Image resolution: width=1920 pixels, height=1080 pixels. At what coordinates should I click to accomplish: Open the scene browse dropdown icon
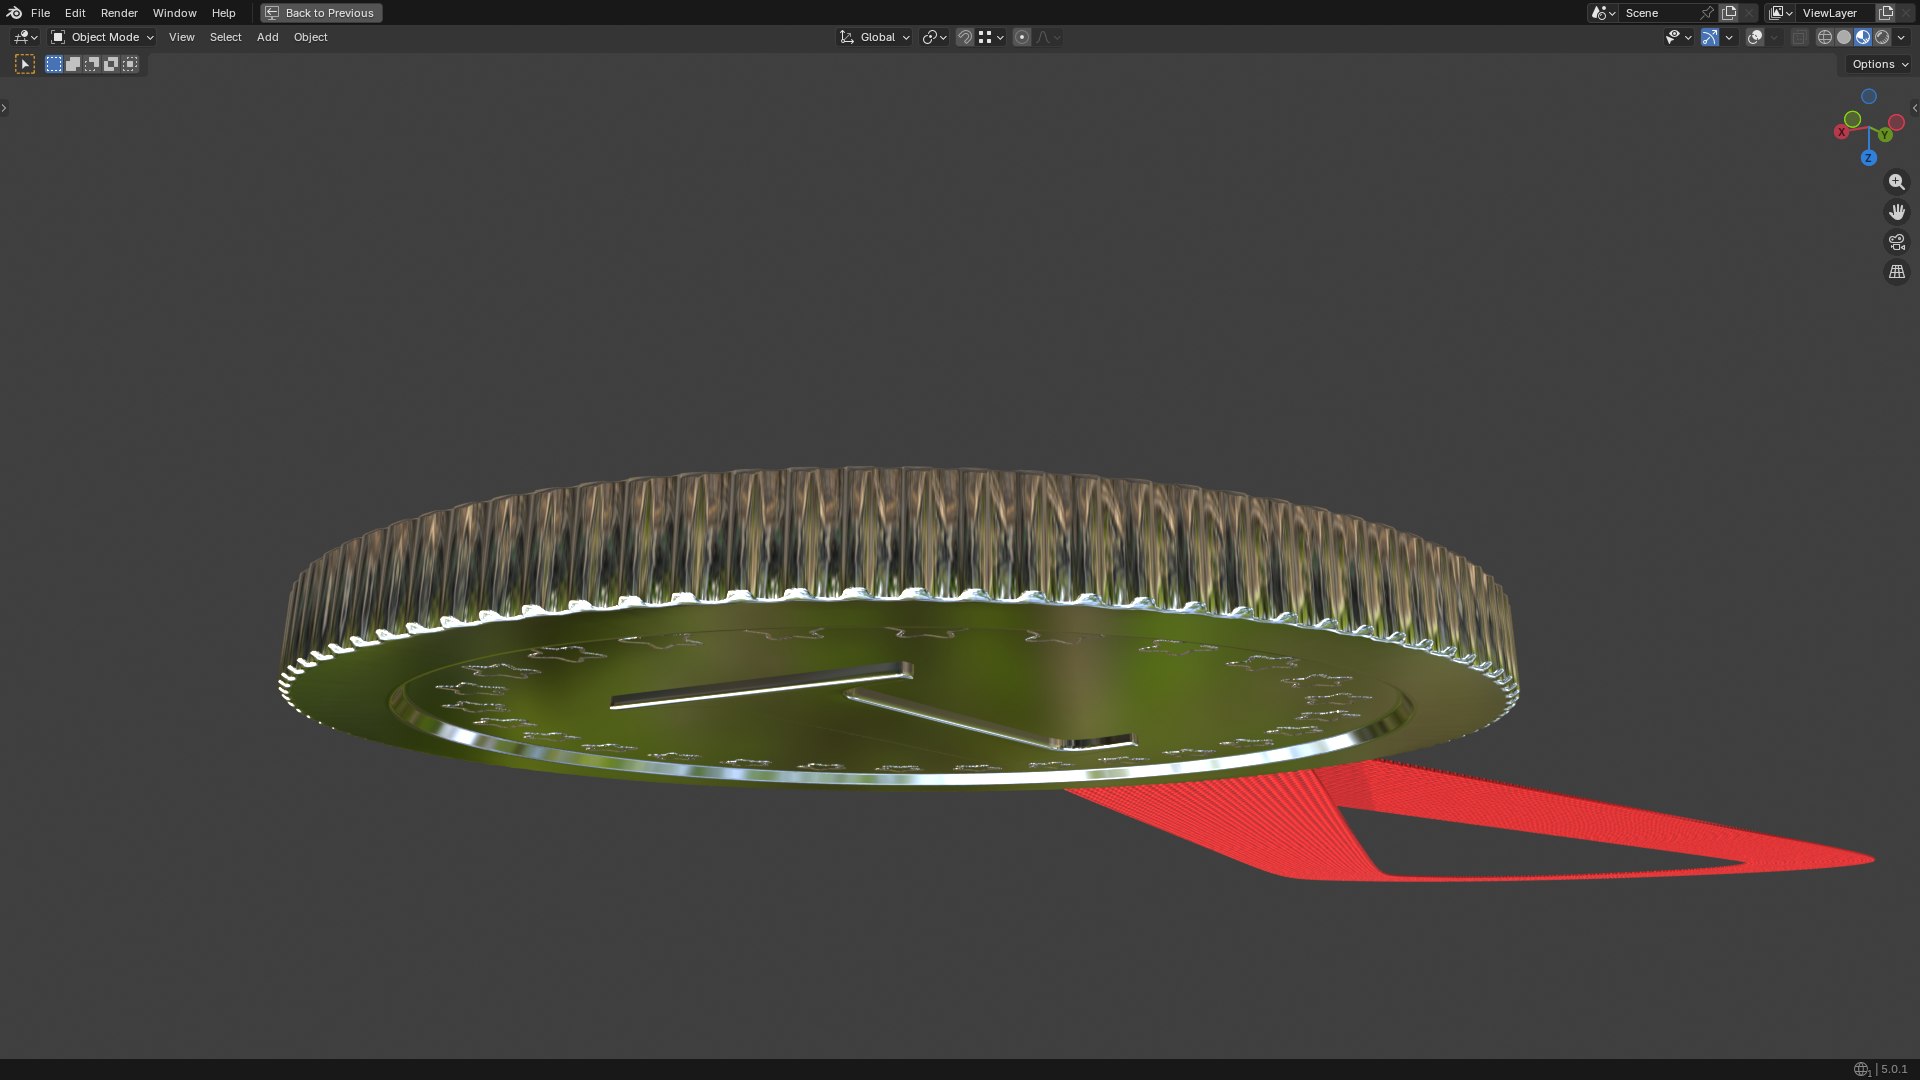[x=1603, y=13]
